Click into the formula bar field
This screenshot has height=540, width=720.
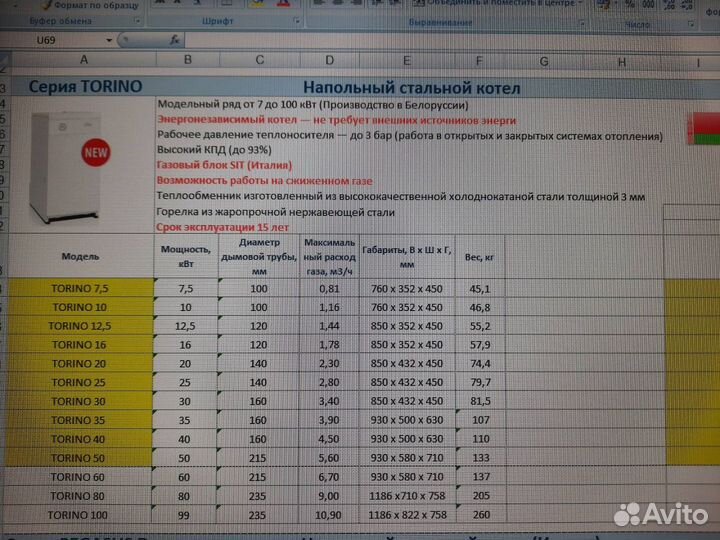point(450,41)
